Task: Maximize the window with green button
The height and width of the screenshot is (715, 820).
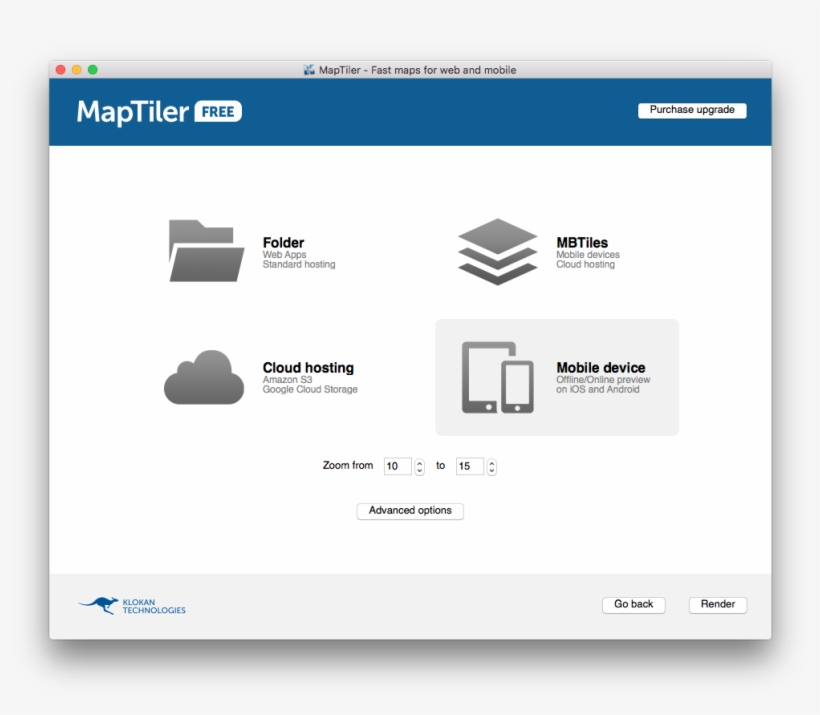Action: [93, 70]
